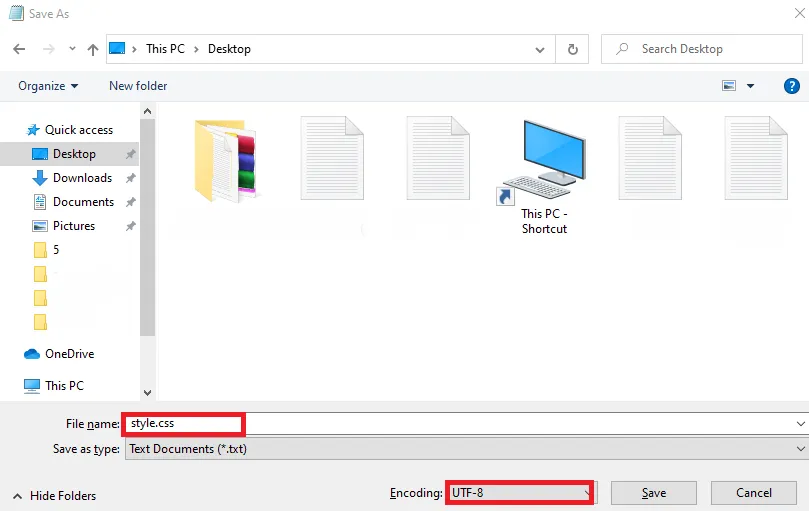Click the Cancel button
This screenshot has width=809, height=511.
click(x=754, y=493)
